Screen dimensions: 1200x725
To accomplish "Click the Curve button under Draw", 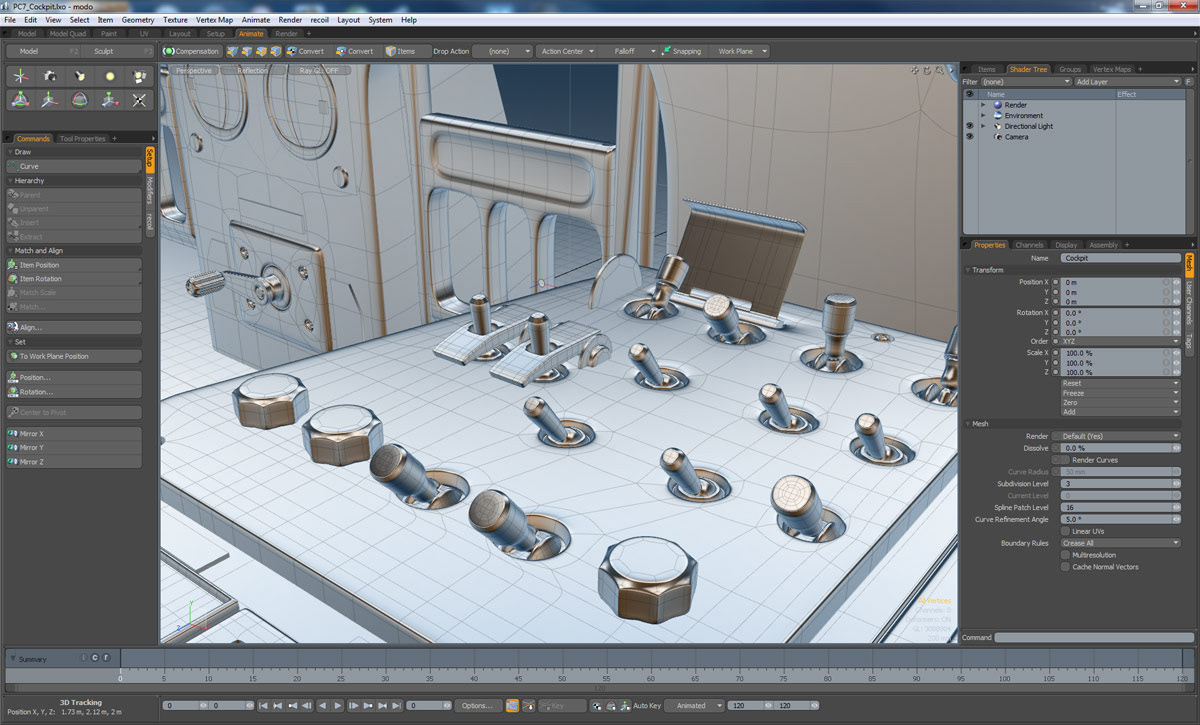I will (72, 166).
